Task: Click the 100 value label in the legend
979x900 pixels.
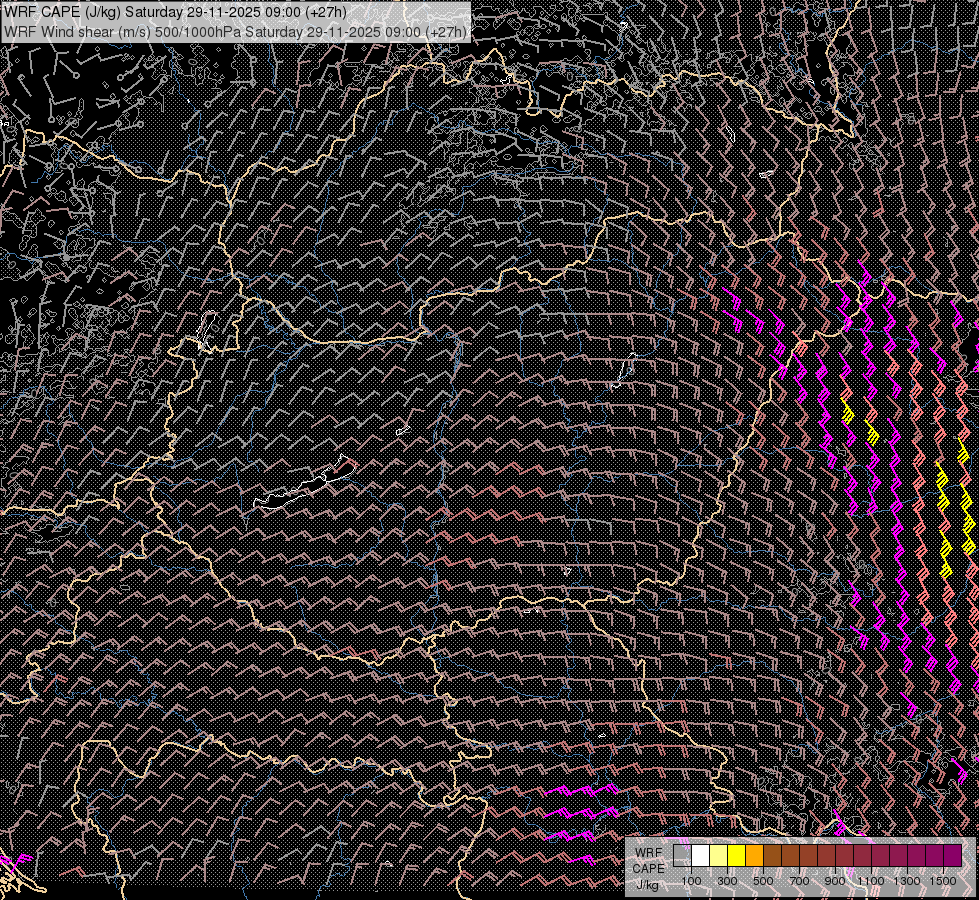Action: click(x=691, y=881)
